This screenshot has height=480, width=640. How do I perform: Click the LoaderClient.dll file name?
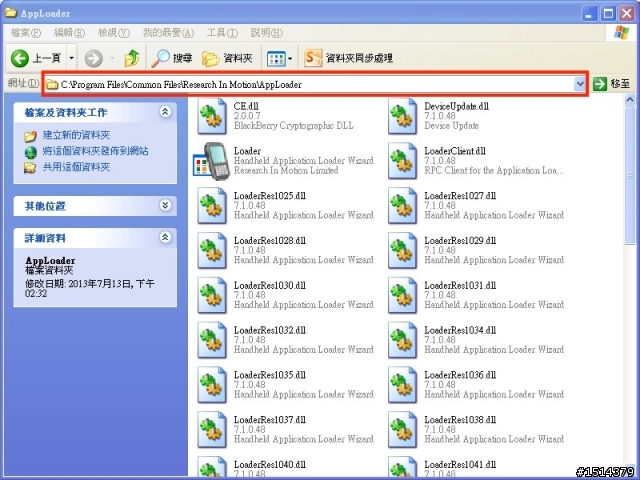tap(455, 151)
